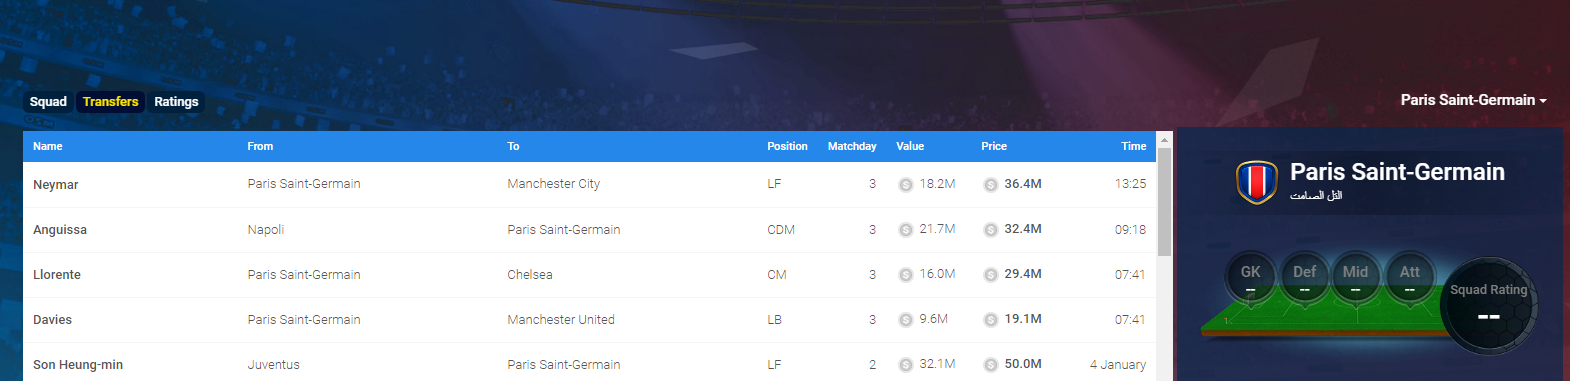Switch to the Ratings tab
Screen dimensions: 1570x381
pos(176,102)
